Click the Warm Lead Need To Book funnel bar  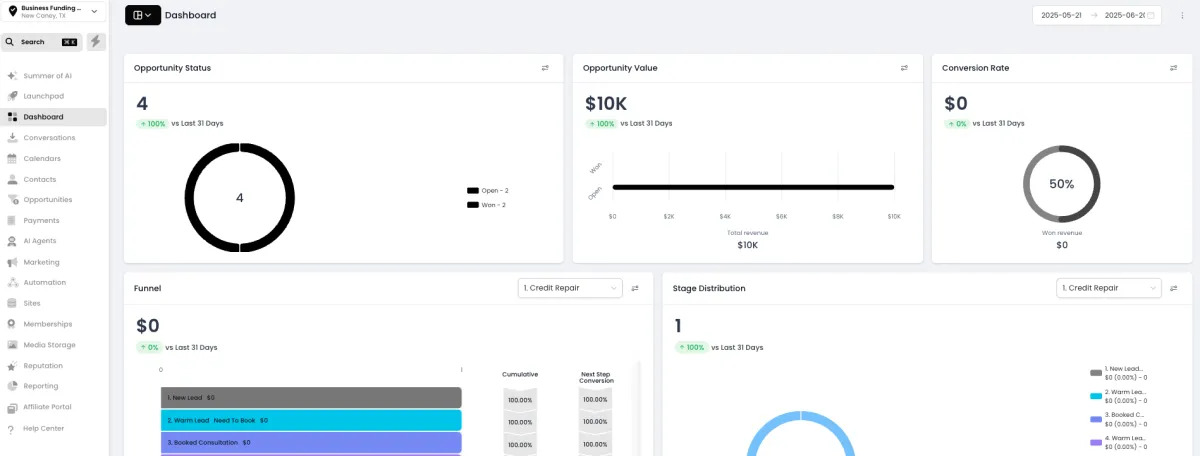coord(311,420)
